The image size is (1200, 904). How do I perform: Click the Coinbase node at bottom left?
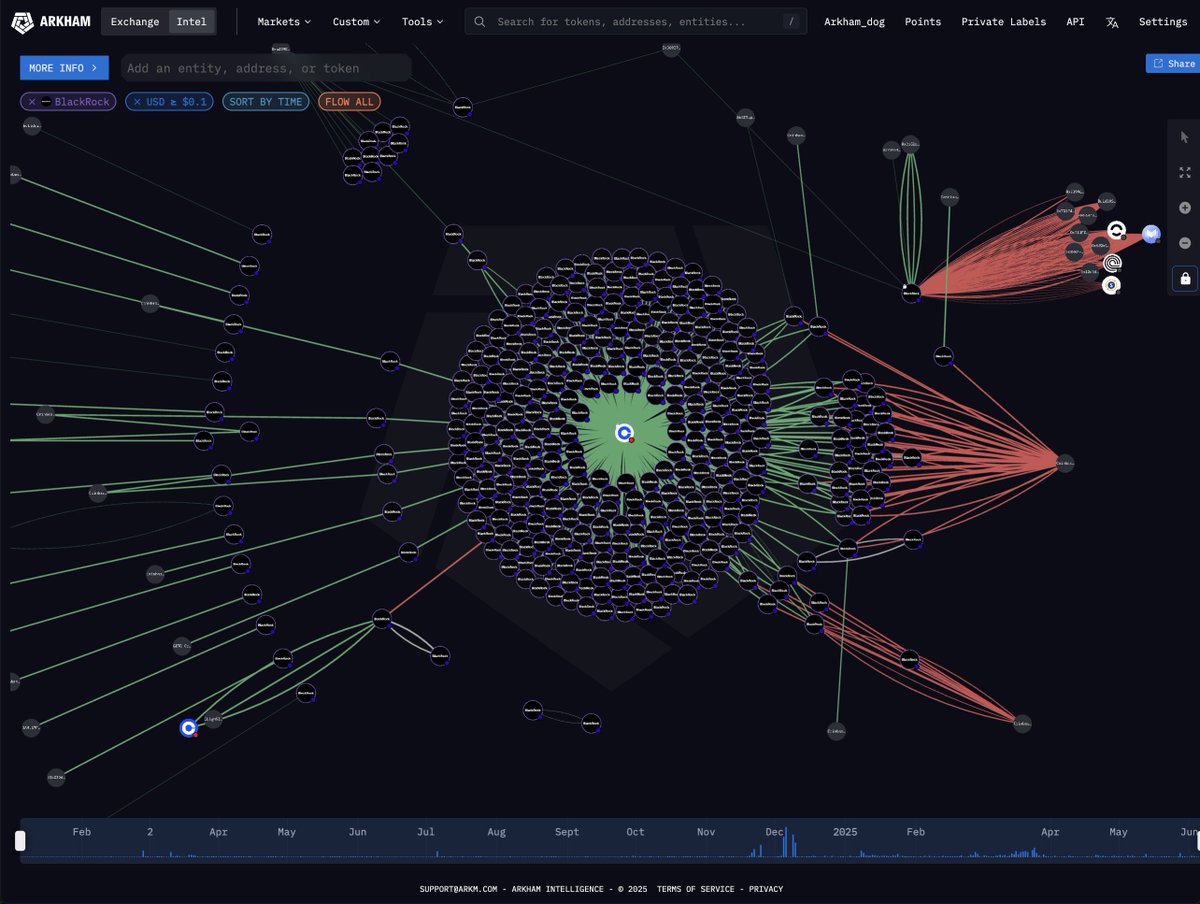(188, 728)
